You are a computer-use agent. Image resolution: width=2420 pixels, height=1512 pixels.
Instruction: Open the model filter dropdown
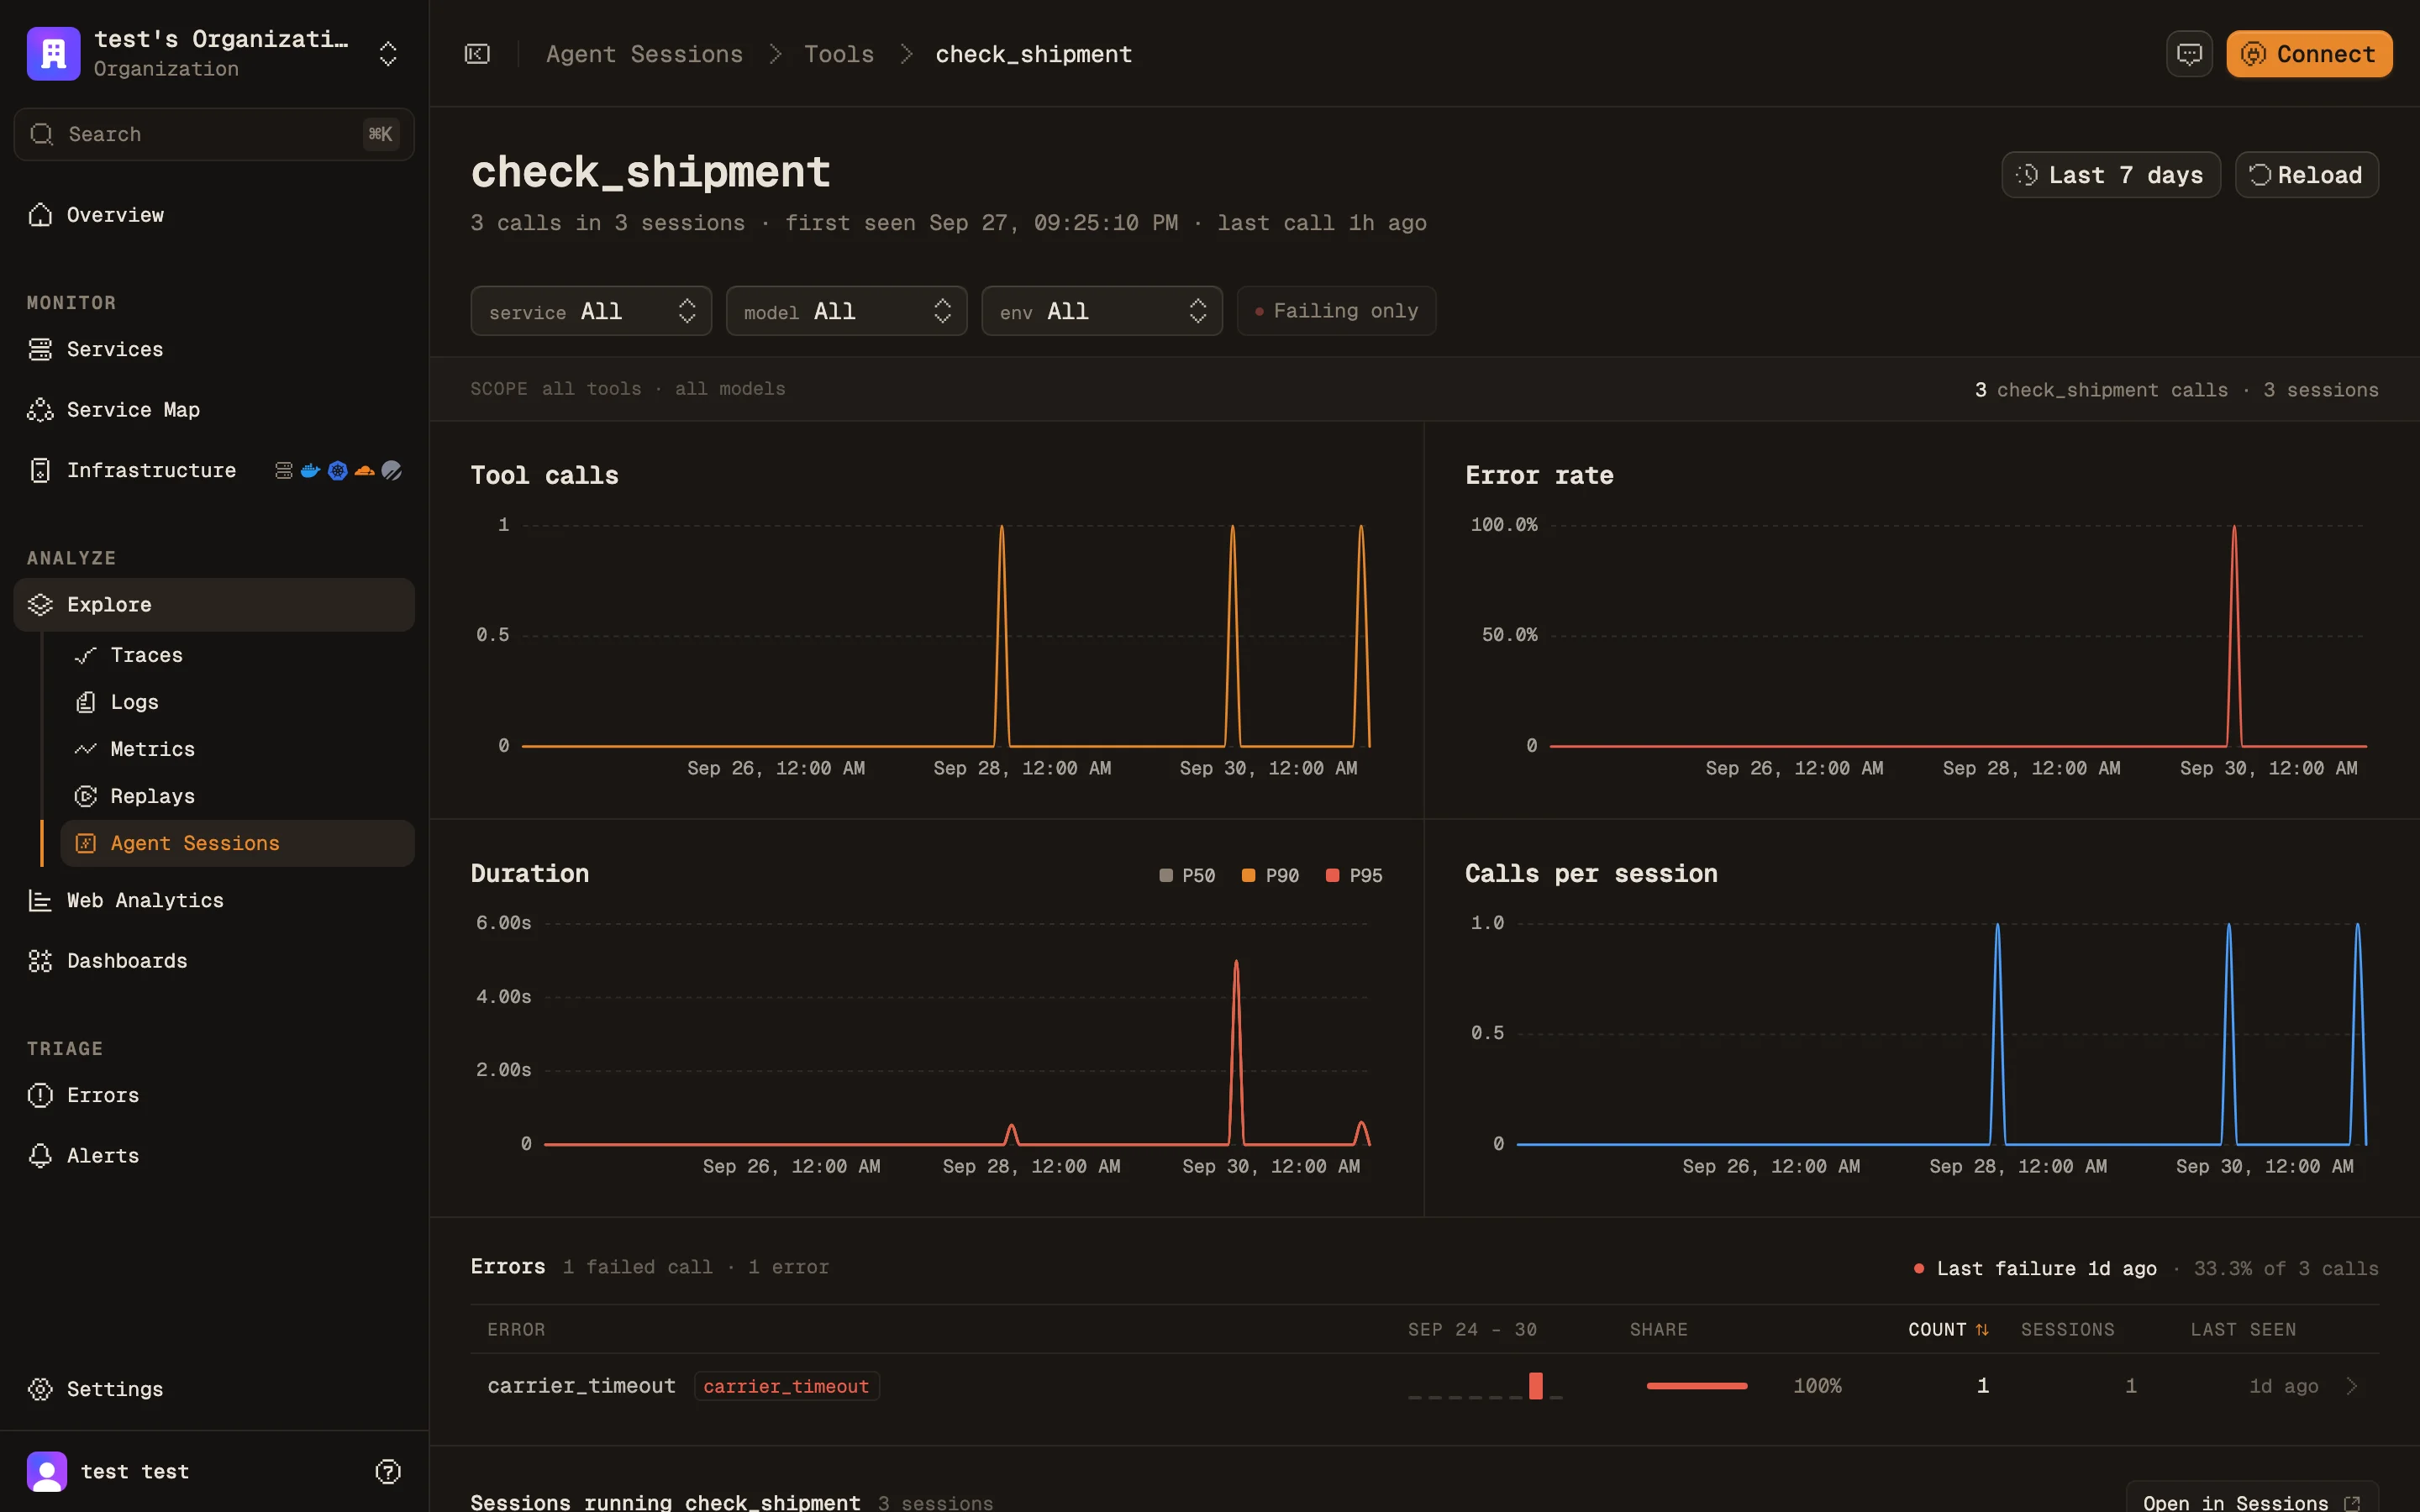(x=846, y=311)
